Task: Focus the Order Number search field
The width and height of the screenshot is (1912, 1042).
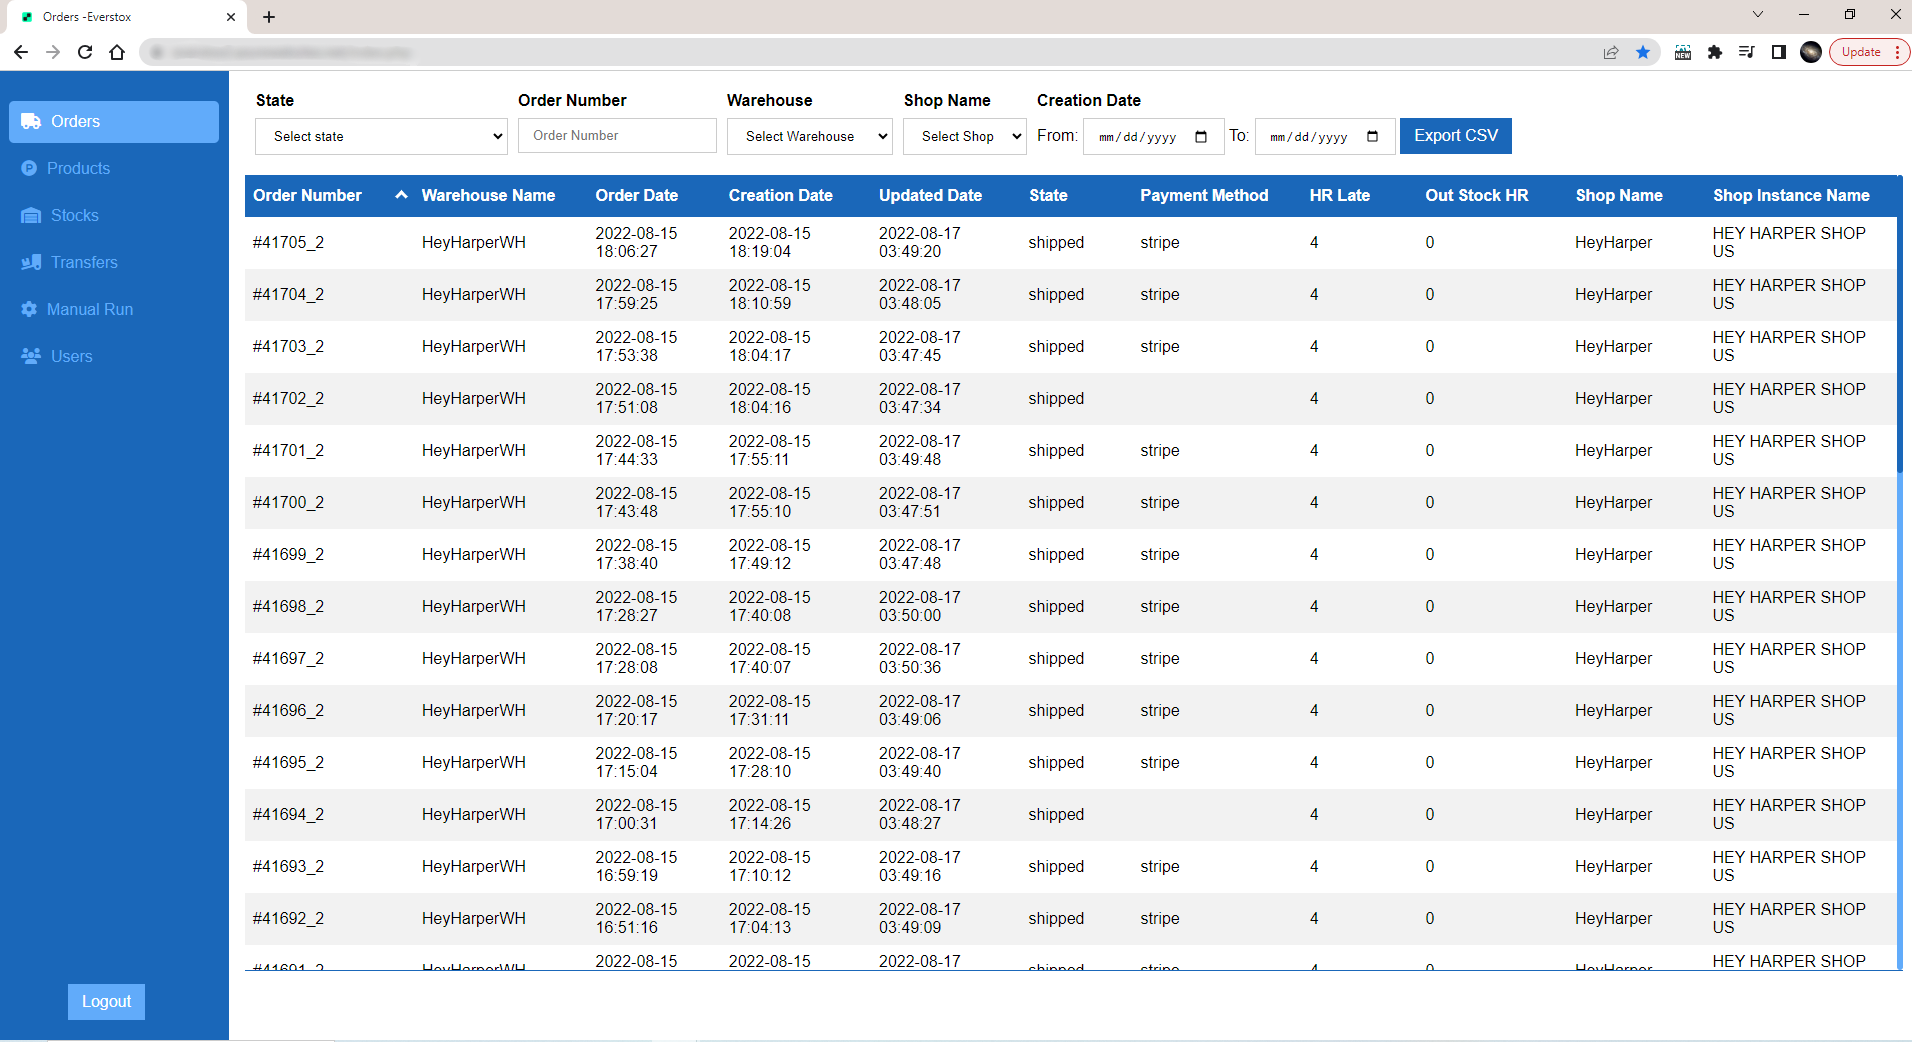Action: pos(617,136)
